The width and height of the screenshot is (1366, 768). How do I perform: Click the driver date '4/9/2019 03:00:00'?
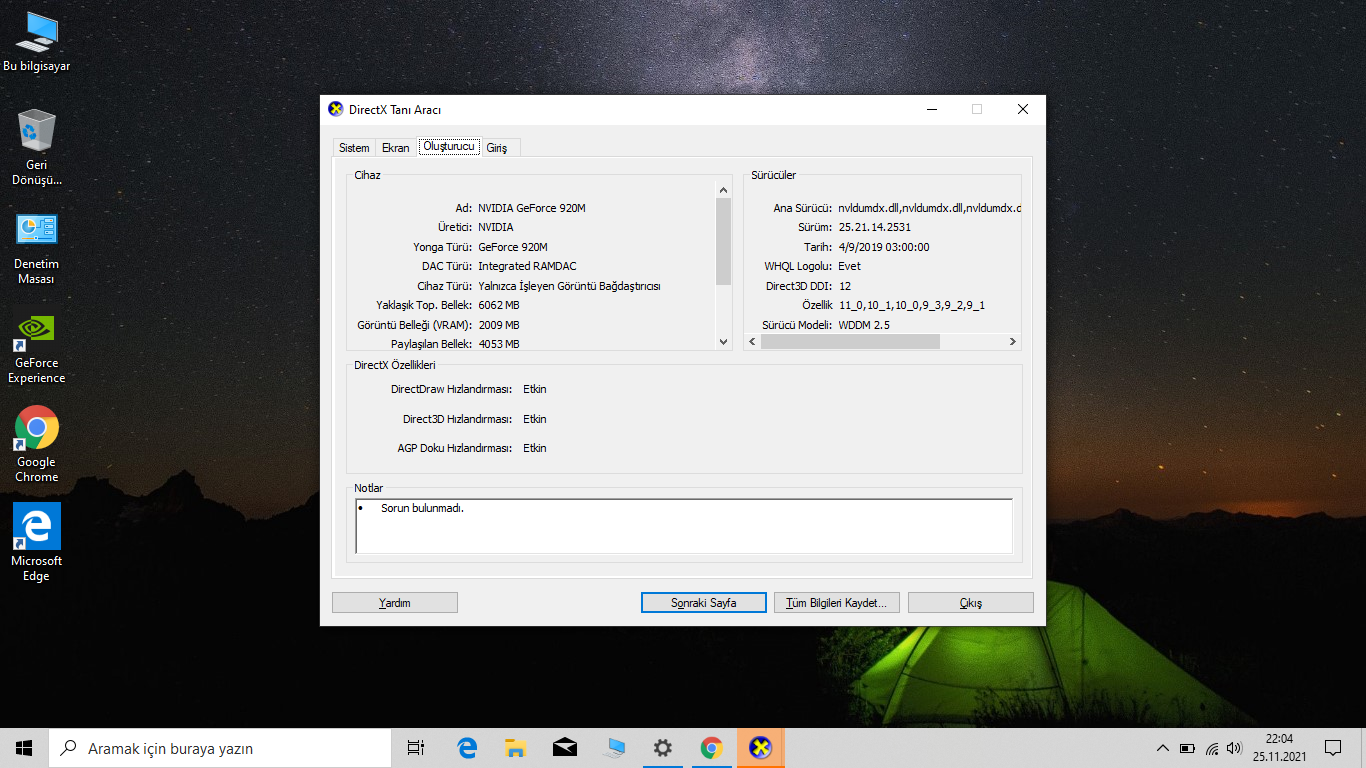click(884, 247)
